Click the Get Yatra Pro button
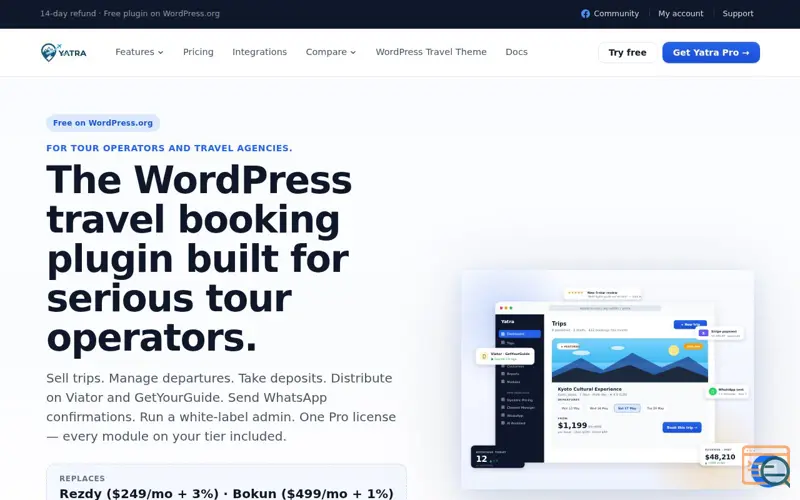The height and width of the screenshot is (500, 800). click(x=711, y=53)
